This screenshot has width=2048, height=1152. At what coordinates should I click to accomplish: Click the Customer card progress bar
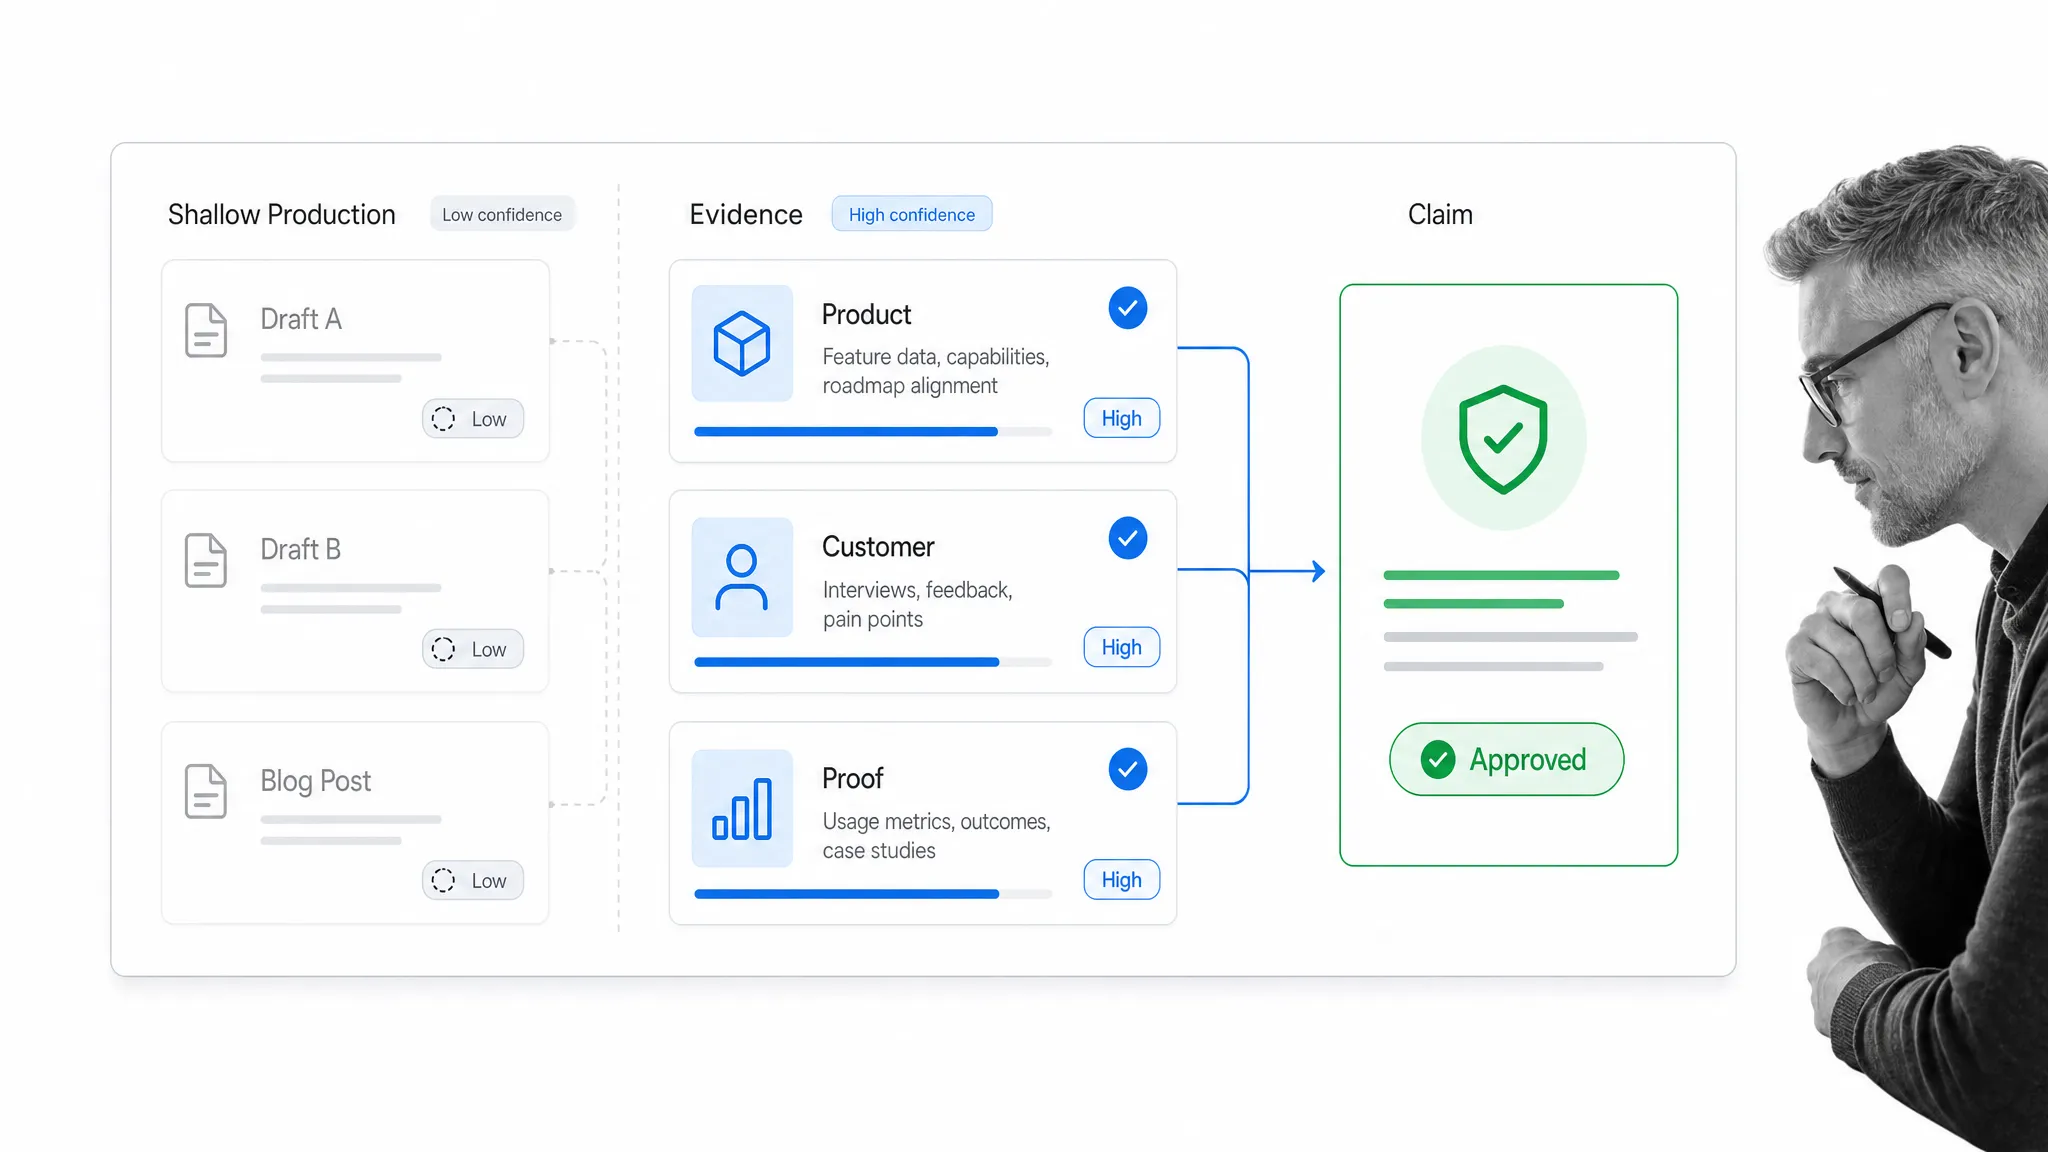pos(873,662)
